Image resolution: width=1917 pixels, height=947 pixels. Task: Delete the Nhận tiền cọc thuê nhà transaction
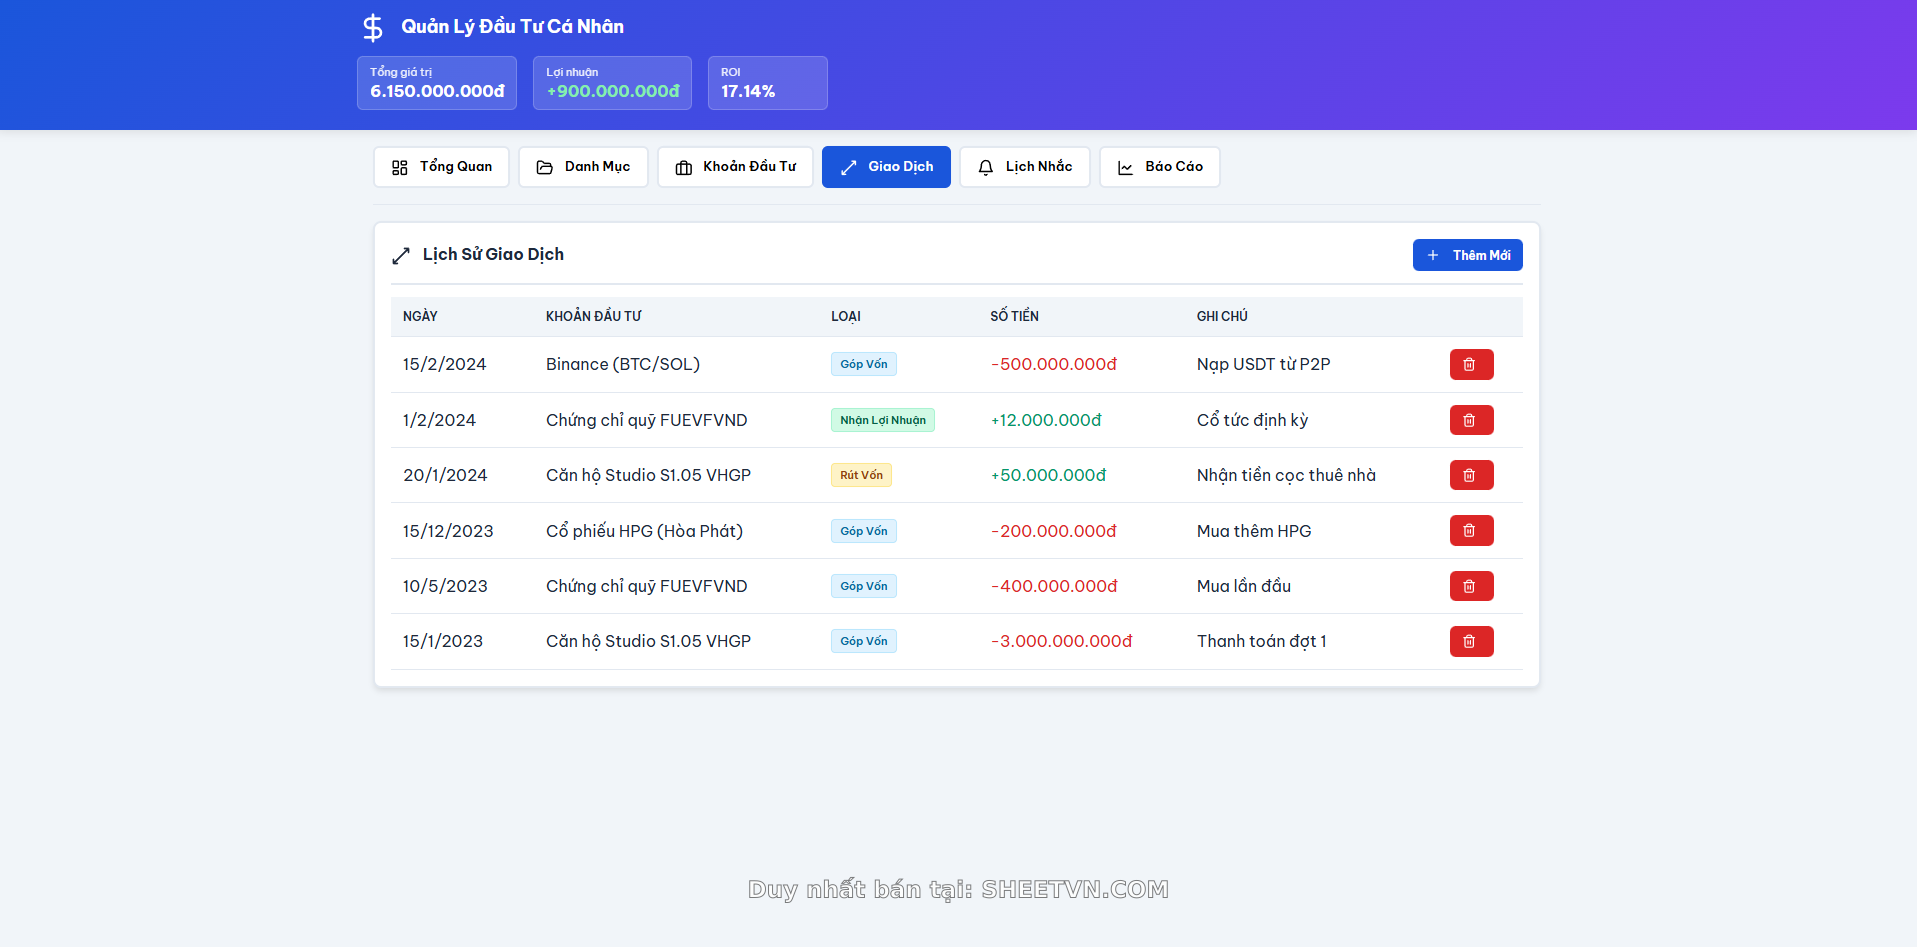1471,475
